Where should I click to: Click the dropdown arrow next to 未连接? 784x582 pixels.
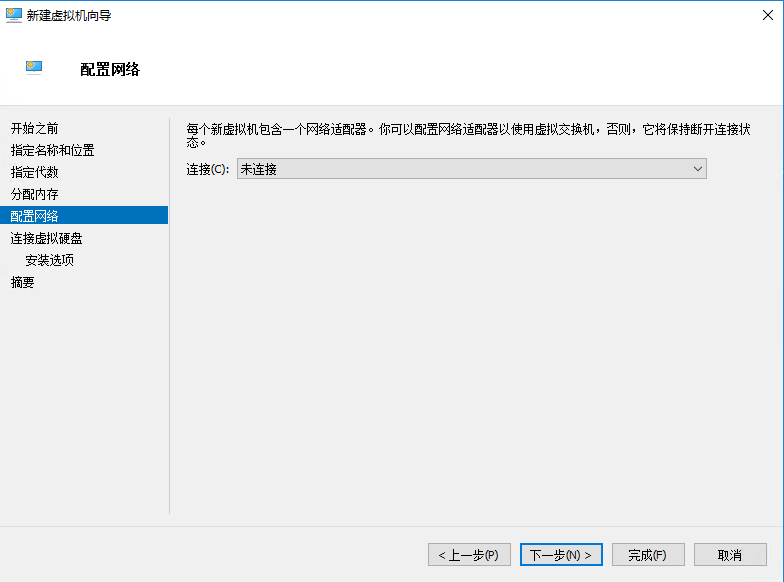click(698, 169)
